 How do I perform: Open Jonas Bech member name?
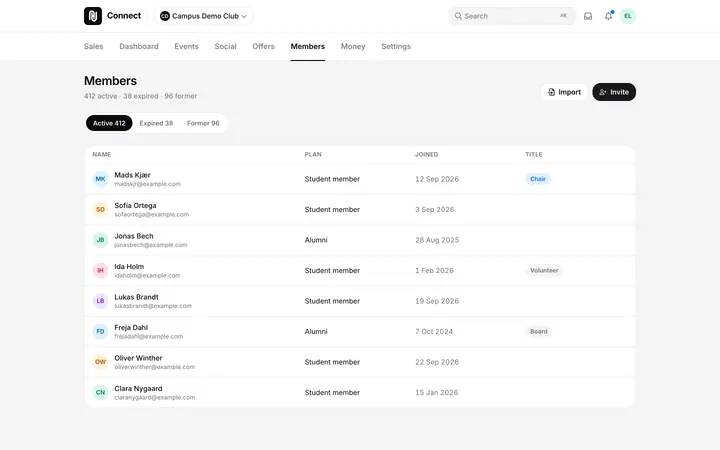pyautogui.click(x=134, y=236)
